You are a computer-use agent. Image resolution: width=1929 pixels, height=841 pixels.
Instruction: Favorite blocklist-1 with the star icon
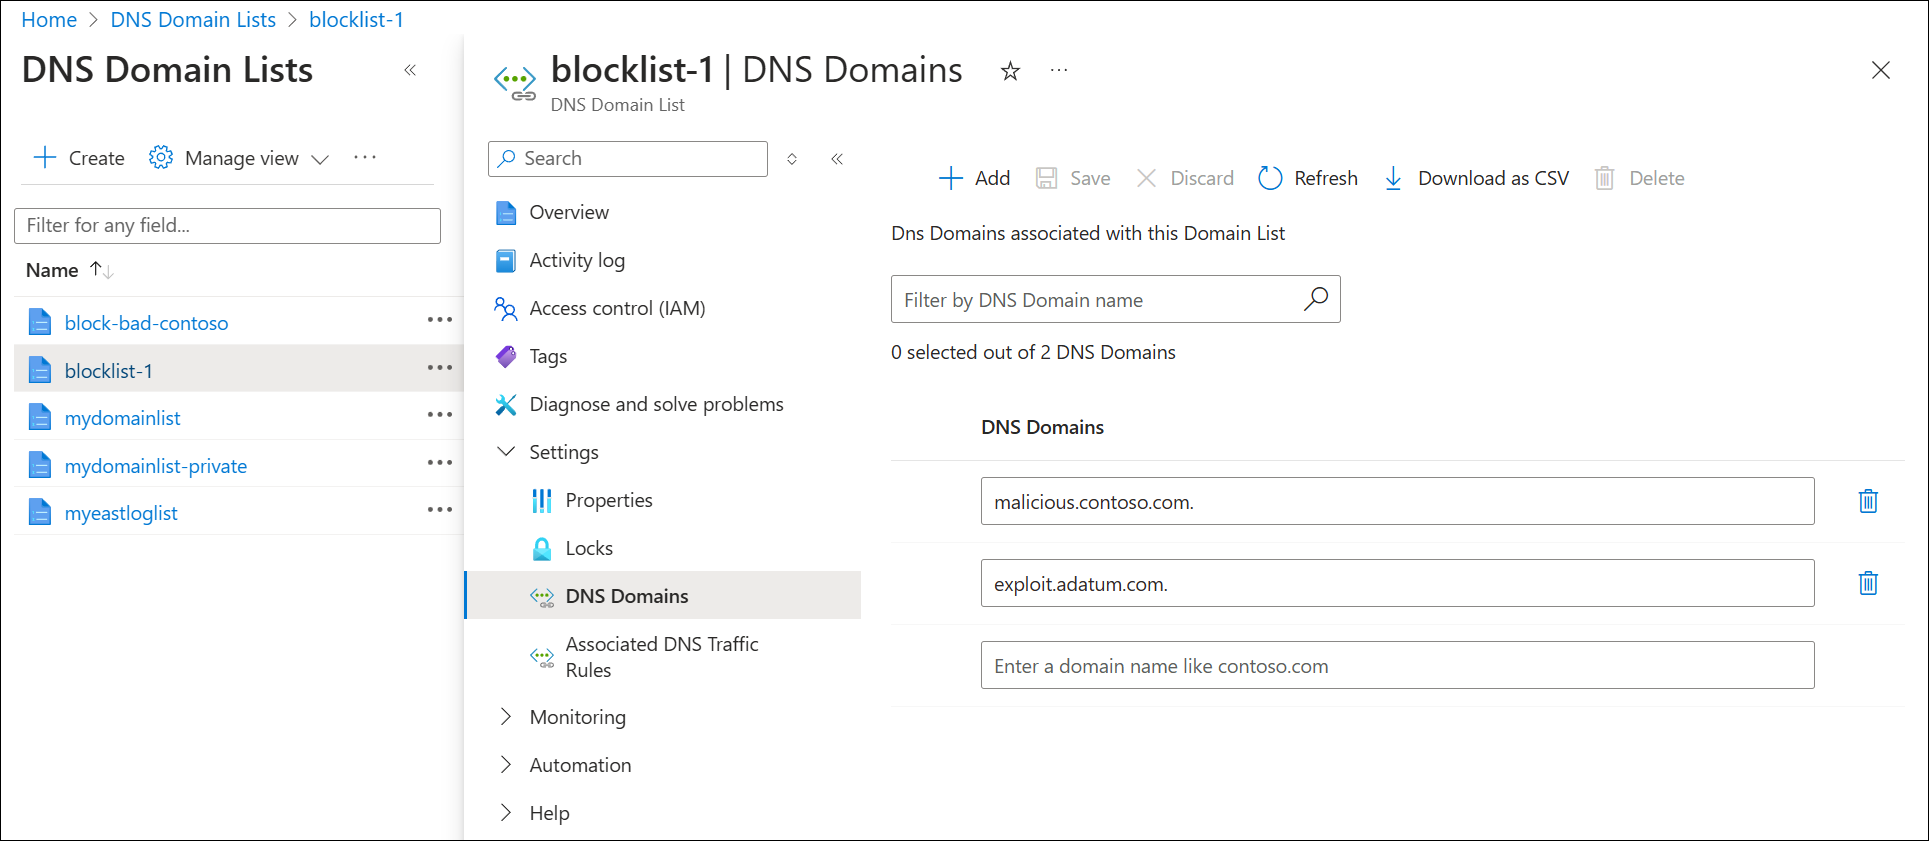click(x=1010, y=71)
